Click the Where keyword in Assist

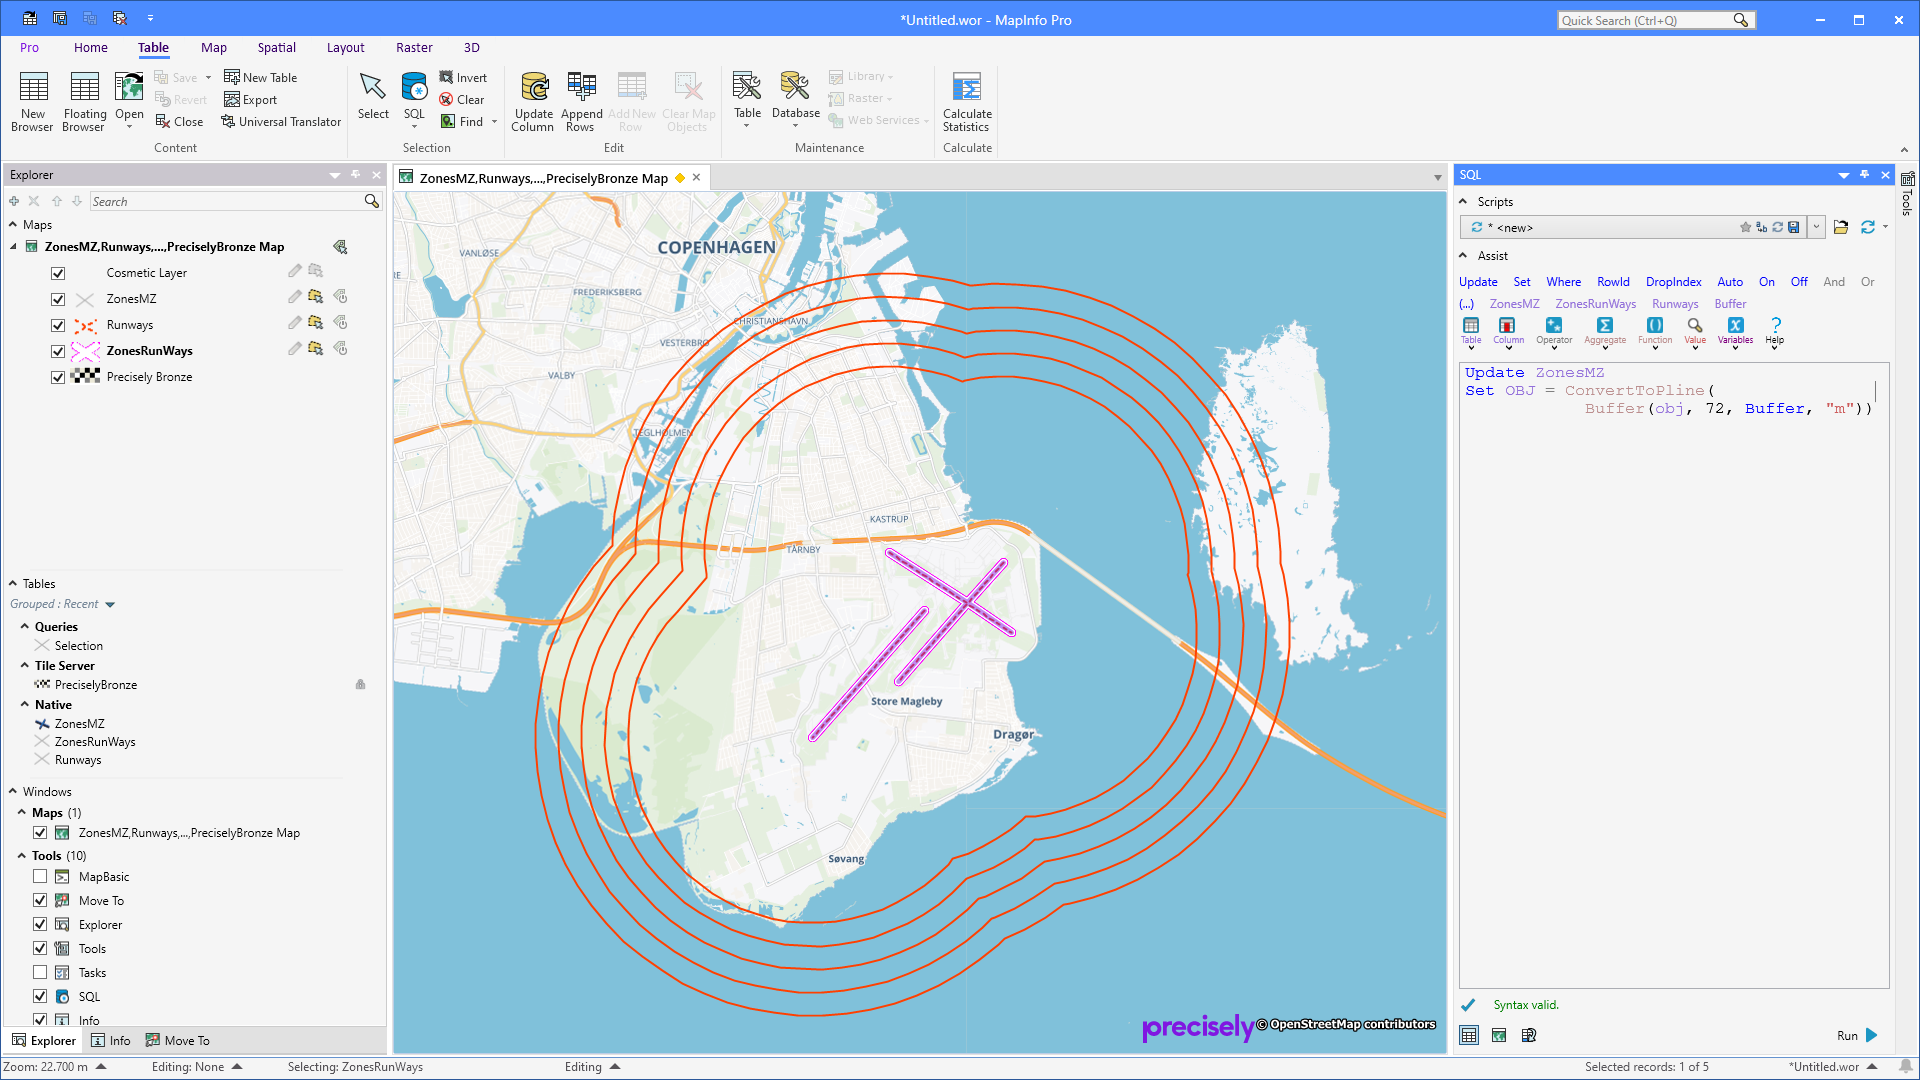1563,282
